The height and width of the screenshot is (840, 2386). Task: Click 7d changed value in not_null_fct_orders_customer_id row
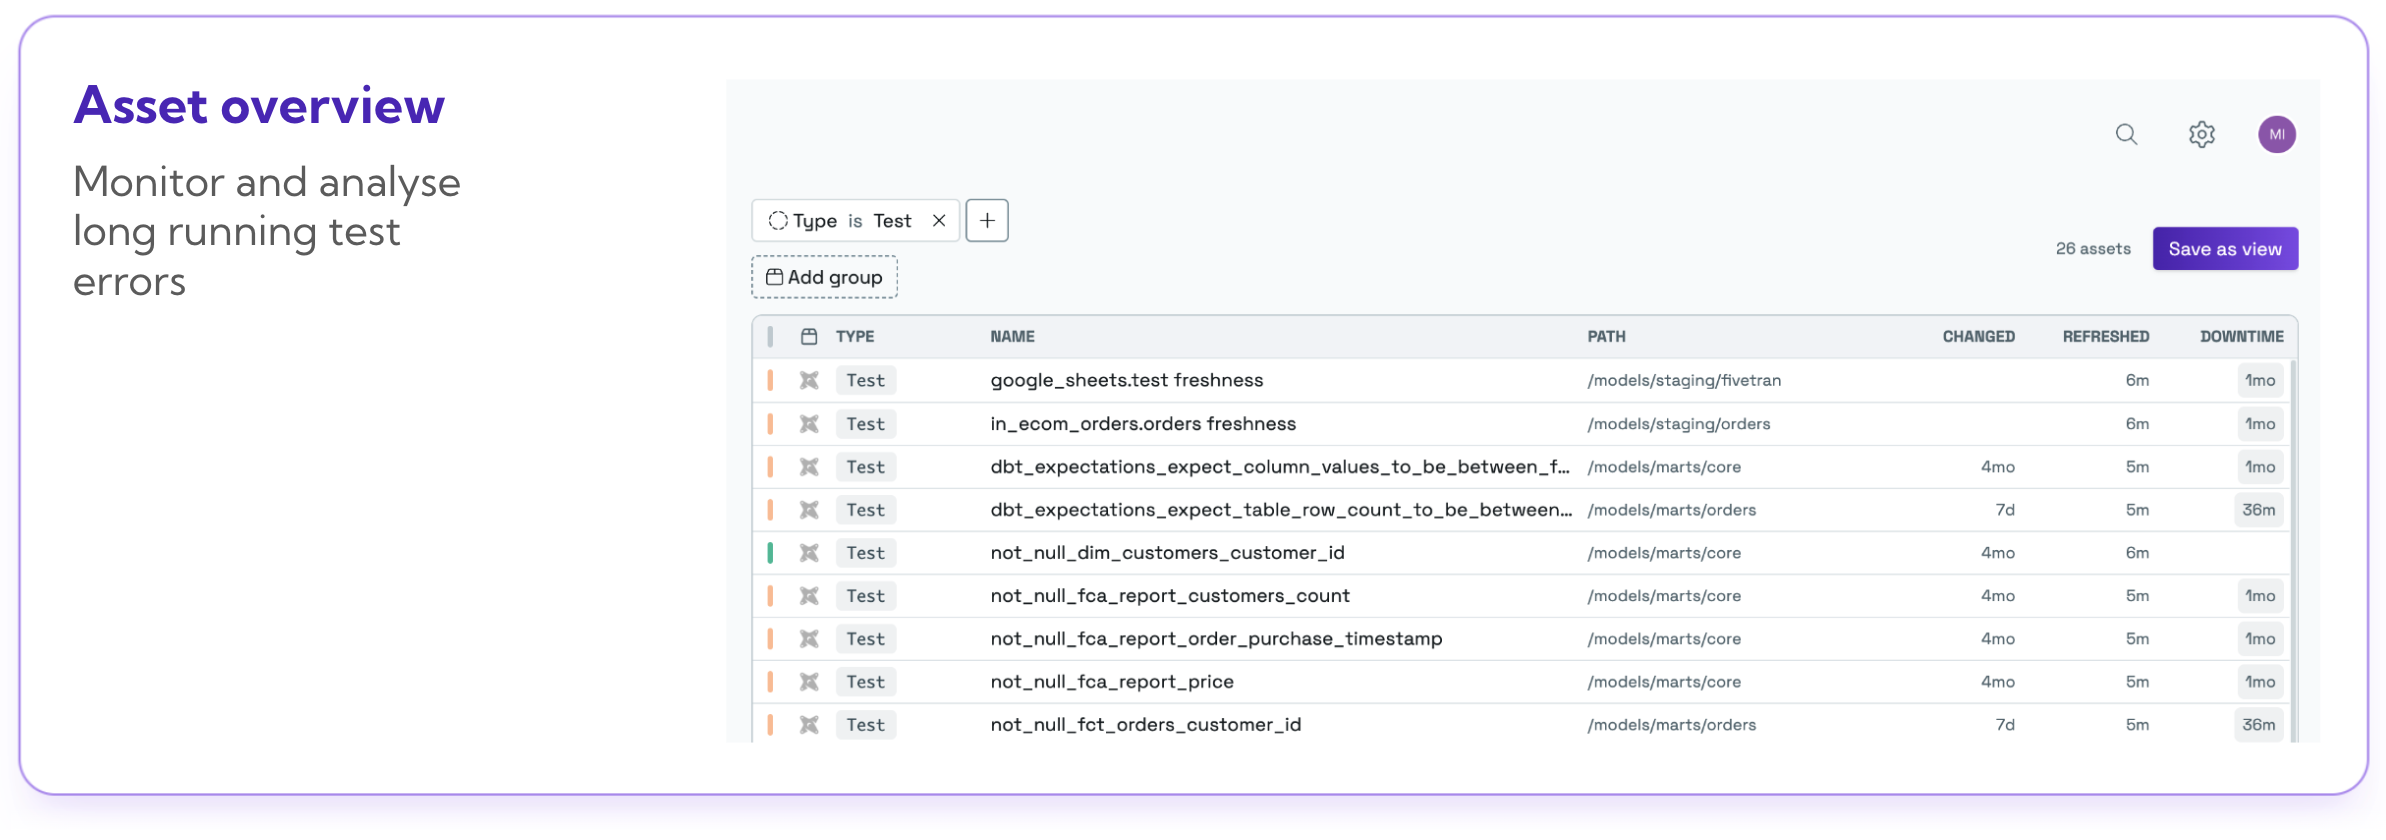pyautogui.click(x=2005, y=725)
